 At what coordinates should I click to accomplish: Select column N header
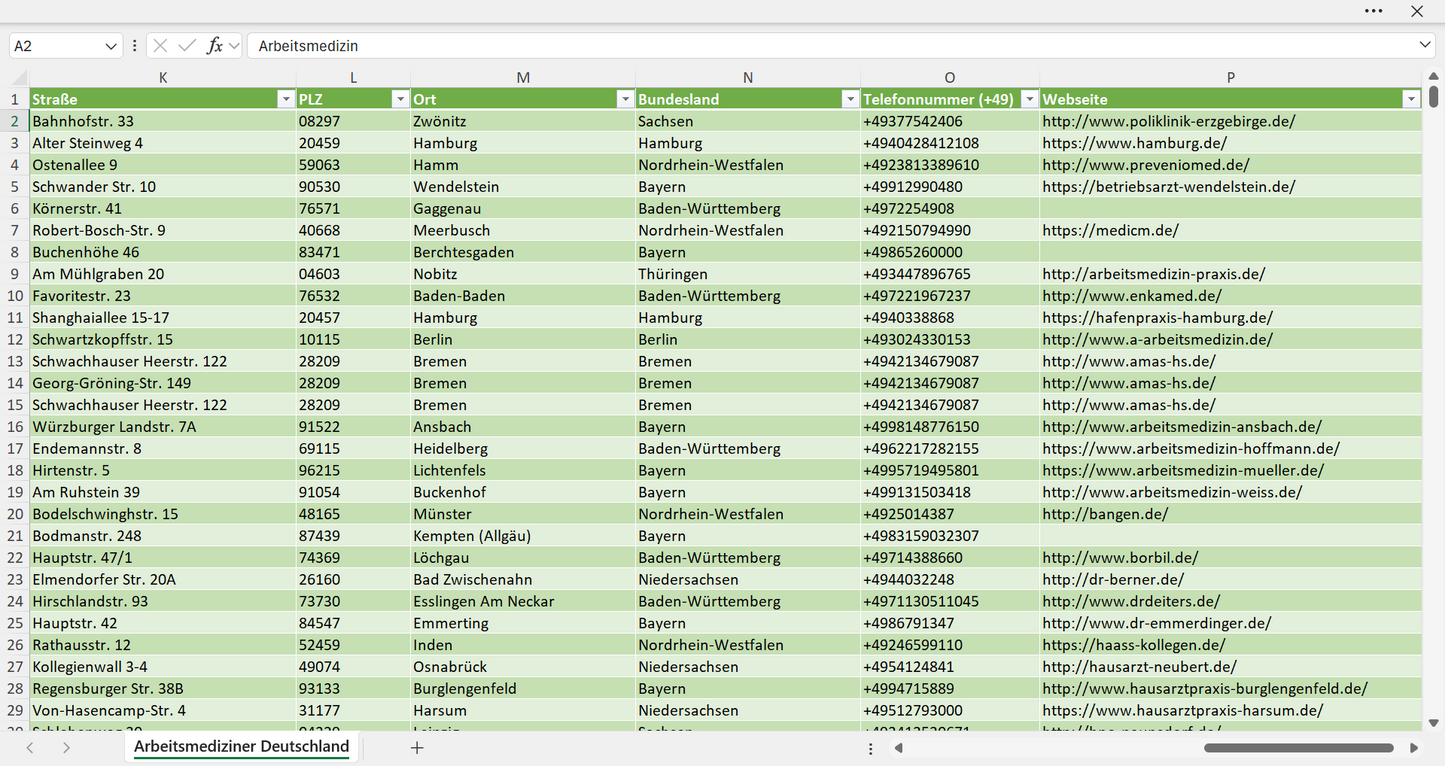(748, 77)
